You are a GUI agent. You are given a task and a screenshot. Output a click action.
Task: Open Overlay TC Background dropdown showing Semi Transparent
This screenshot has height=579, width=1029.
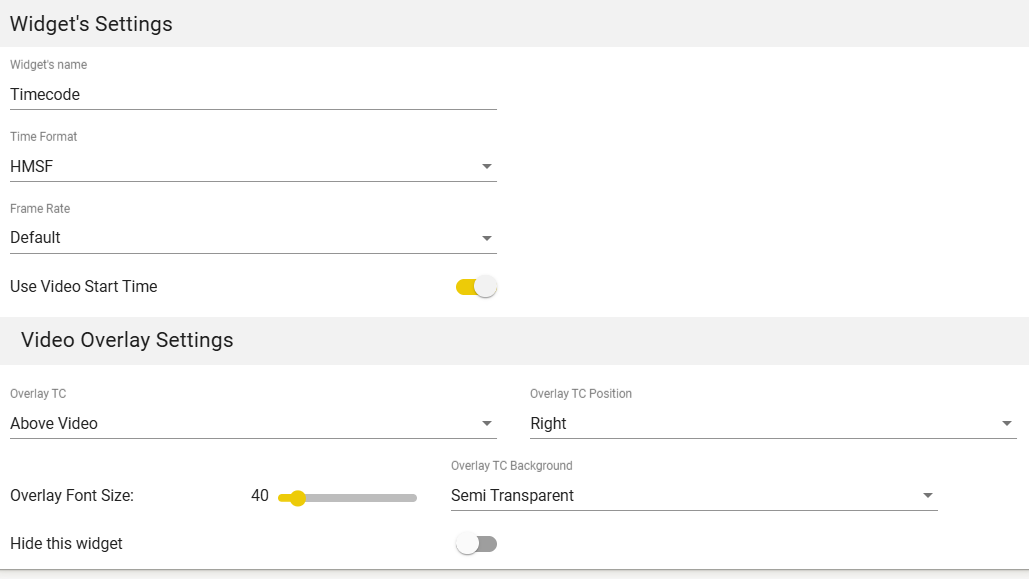tap(694, 496)
